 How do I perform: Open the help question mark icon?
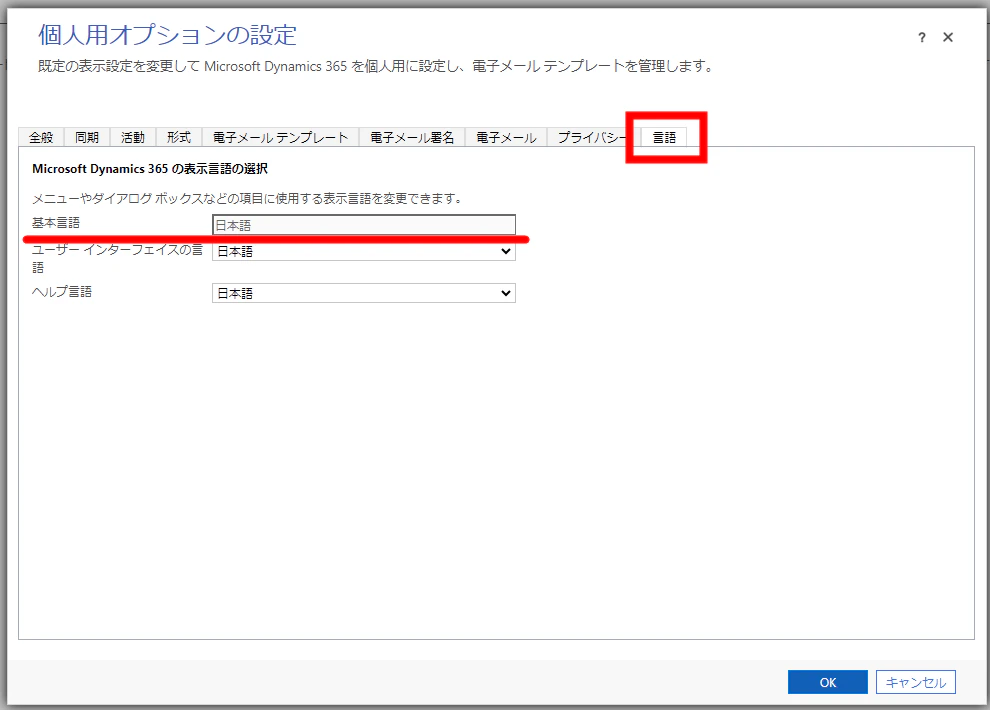(922, 38)
